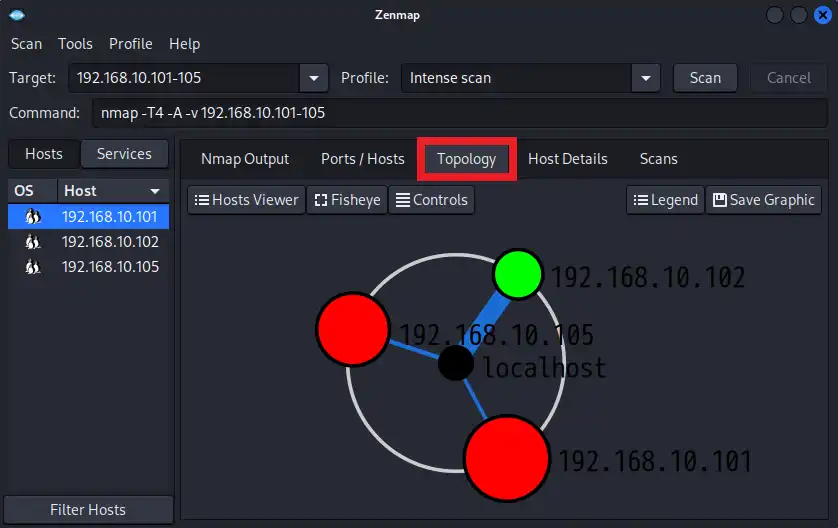838x528 pixels.
Task: Switch to Host Details tab
Action: point(568,159)
